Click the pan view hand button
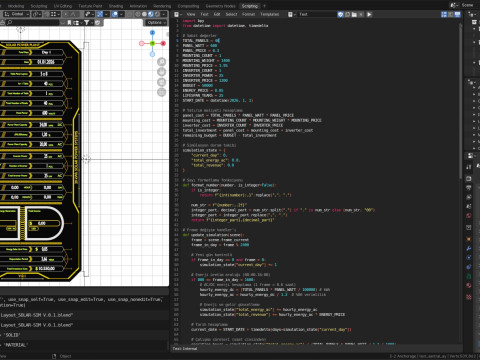The width and height of the screenshot is (480, 360). coord(161,72)
